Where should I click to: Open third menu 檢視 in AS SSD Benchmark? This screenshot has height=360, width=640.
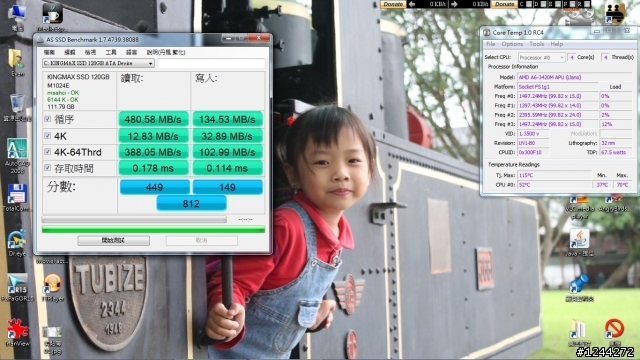click(x=90, y=52)
